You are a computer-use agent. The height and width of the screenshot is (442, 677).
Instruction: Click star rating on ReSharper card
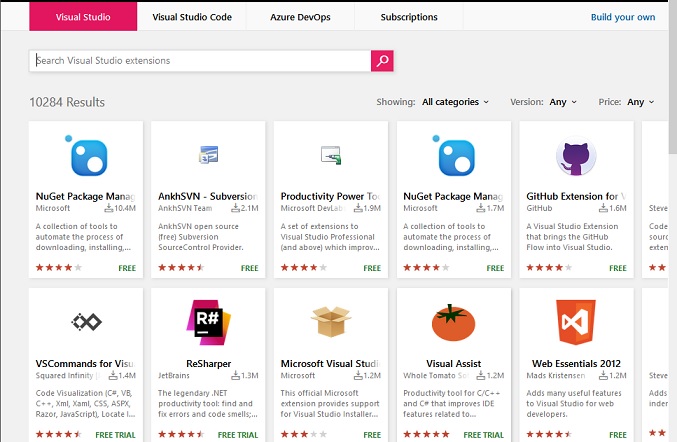tap(181, 434)
